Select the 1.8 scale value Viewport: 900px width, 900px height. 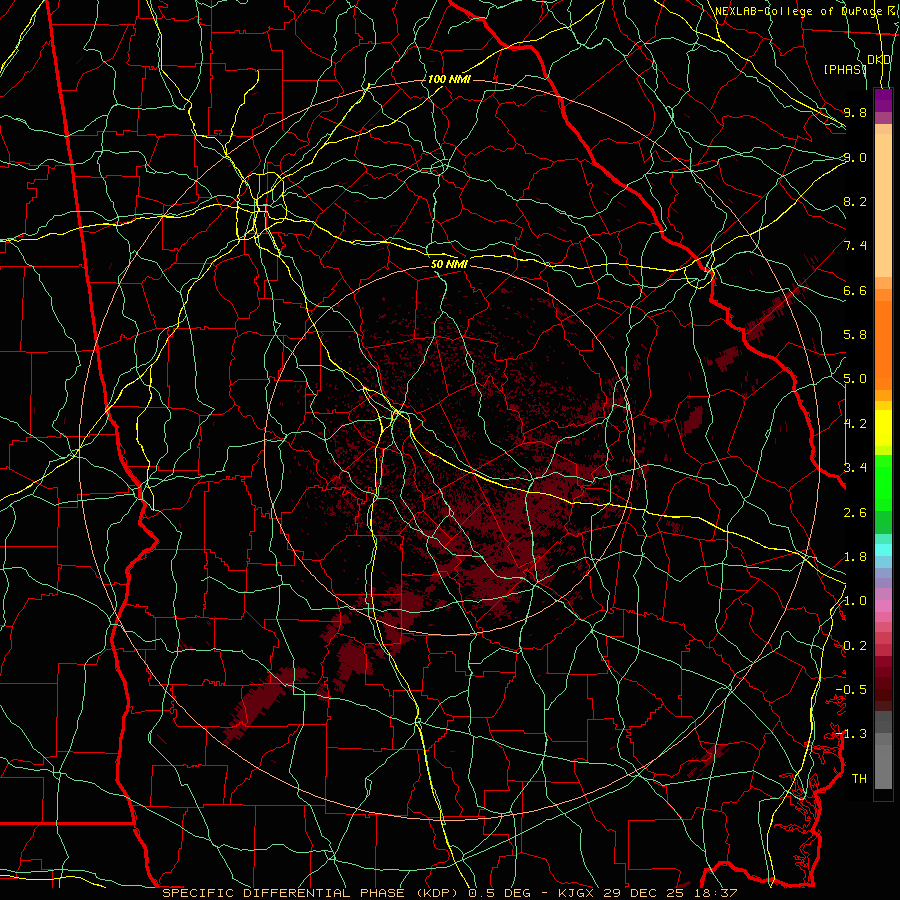pyautogui.click(x=855, y=557)
